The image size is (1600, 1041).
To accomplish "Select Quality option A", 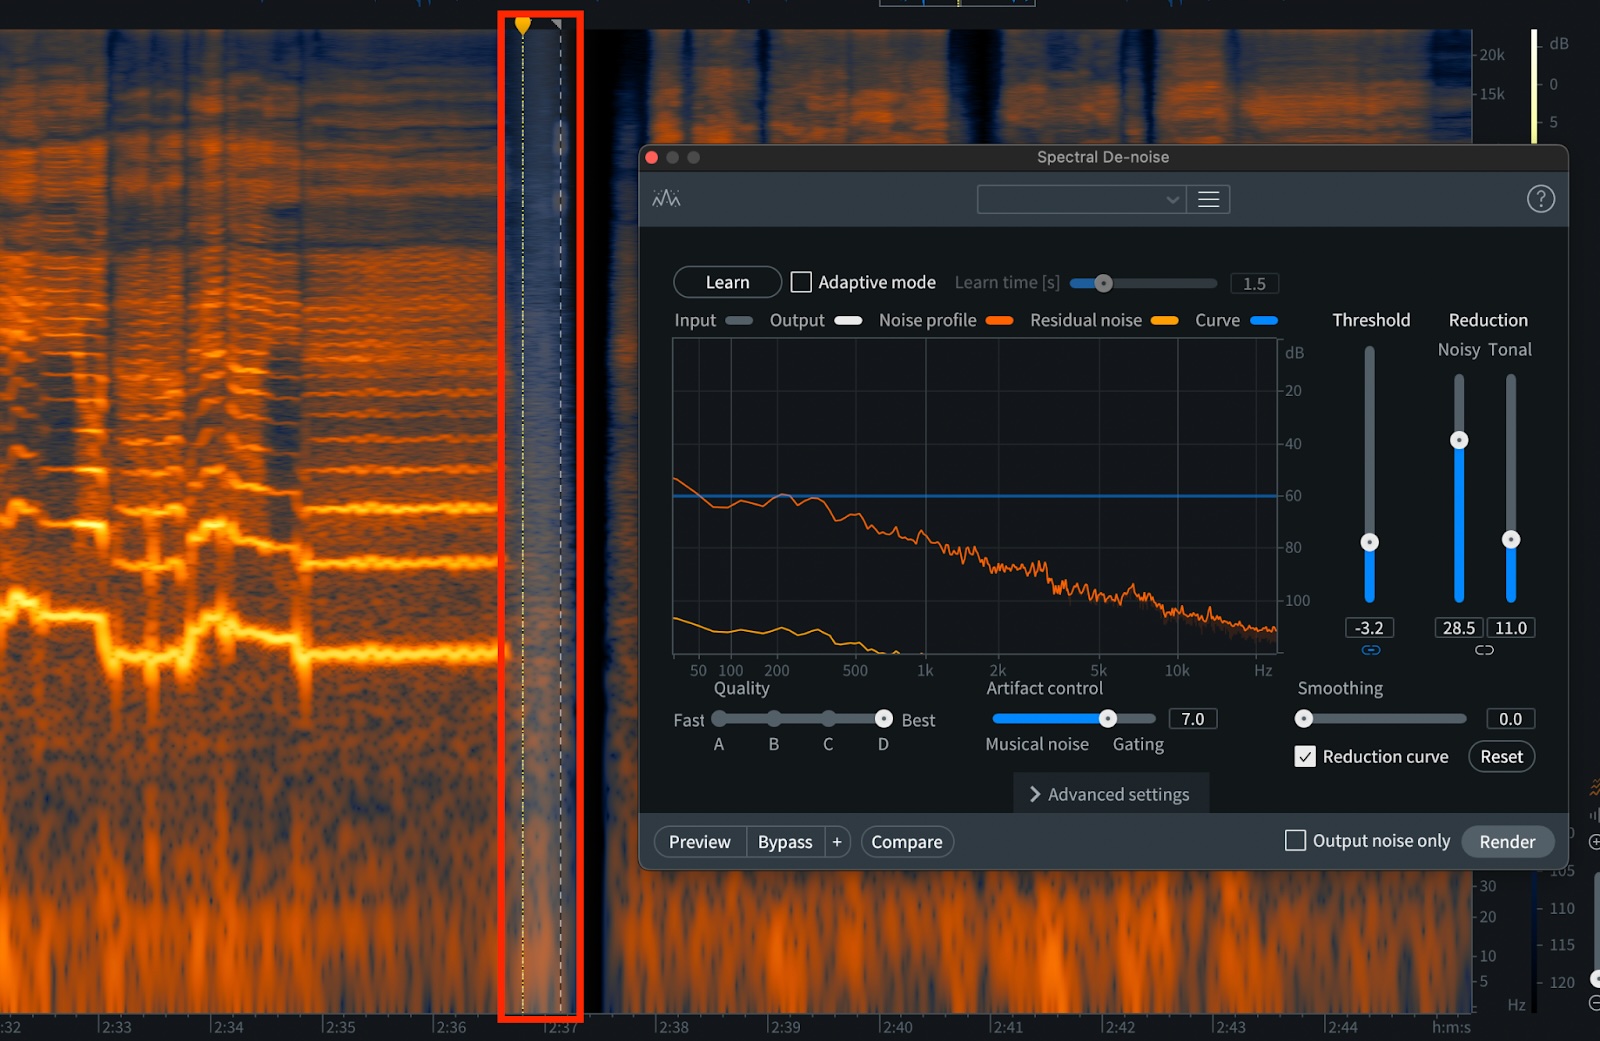I will pyautogui.click(x=719, y=719).
